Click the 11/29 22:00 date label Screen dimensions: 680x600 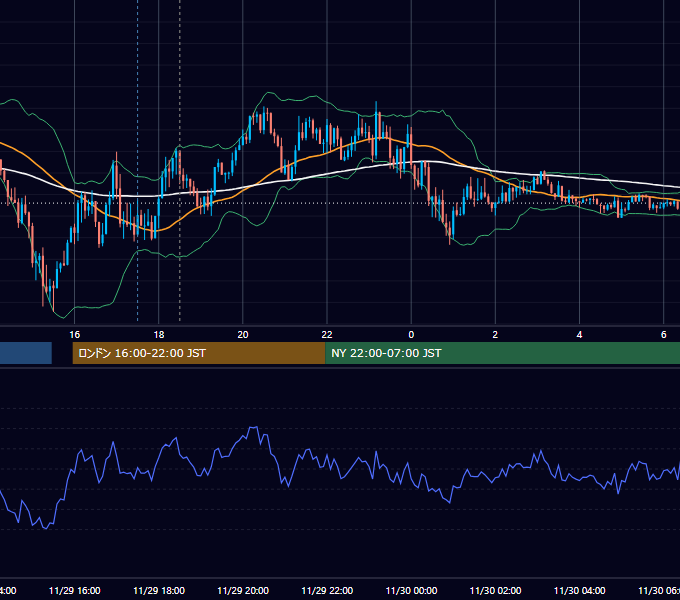point(327,590)
